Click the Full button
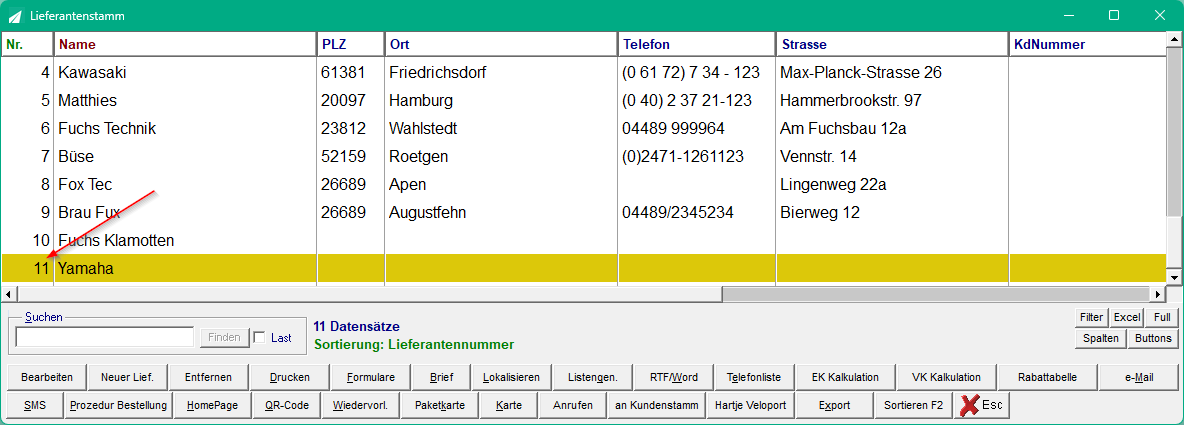 pos(1161,318)
